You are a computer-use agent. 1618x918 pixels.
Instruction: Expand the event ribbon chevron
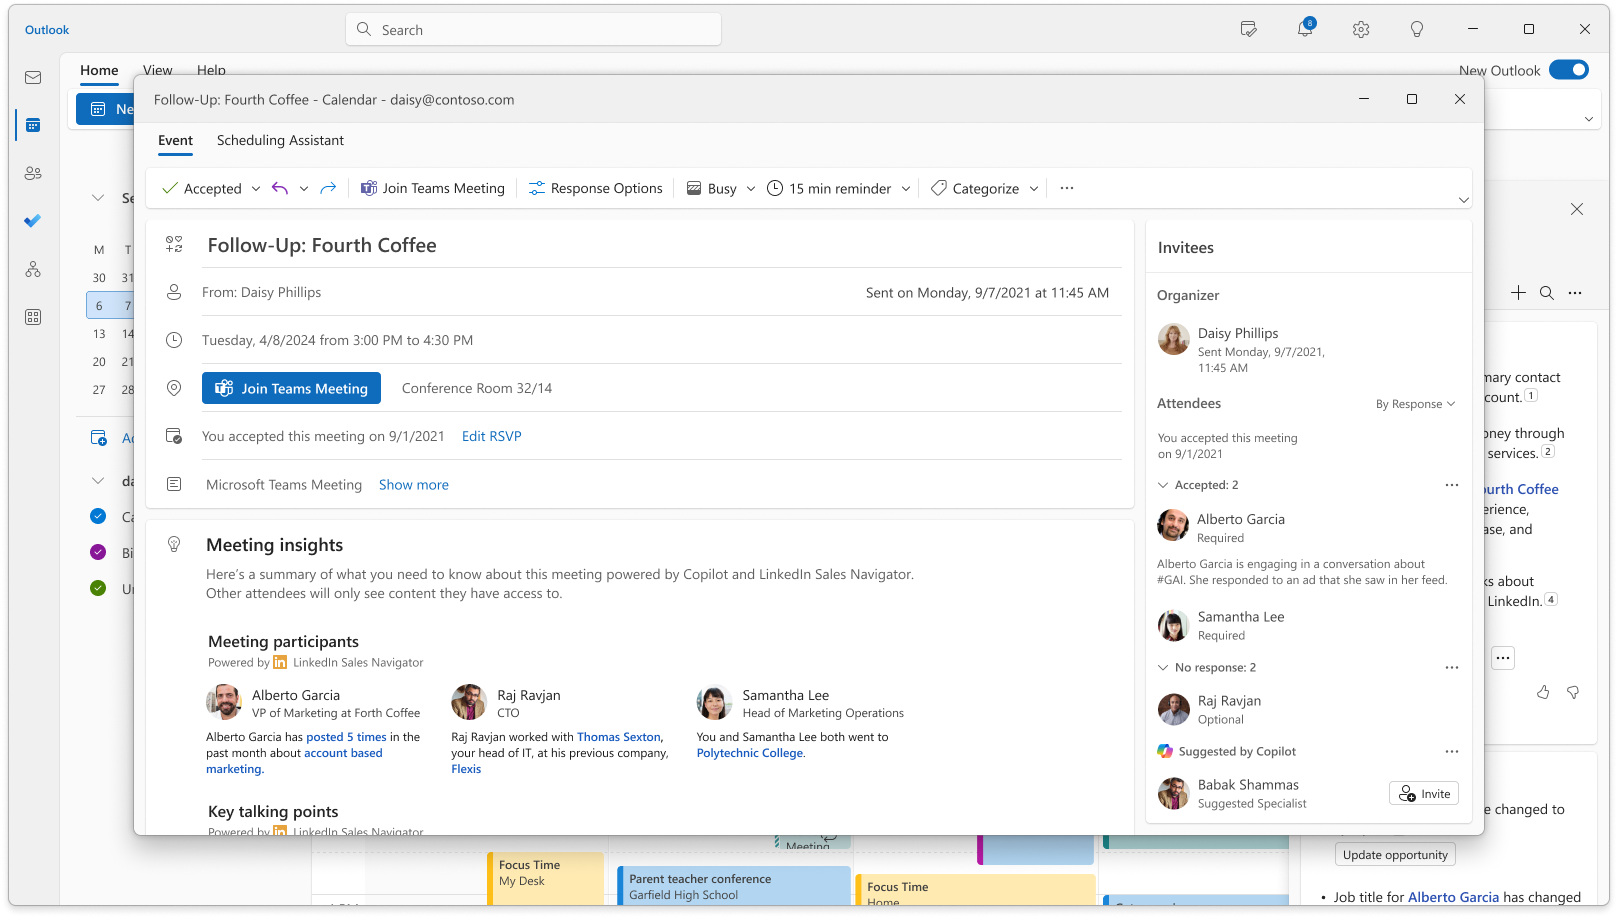(x=1464, y=200)
